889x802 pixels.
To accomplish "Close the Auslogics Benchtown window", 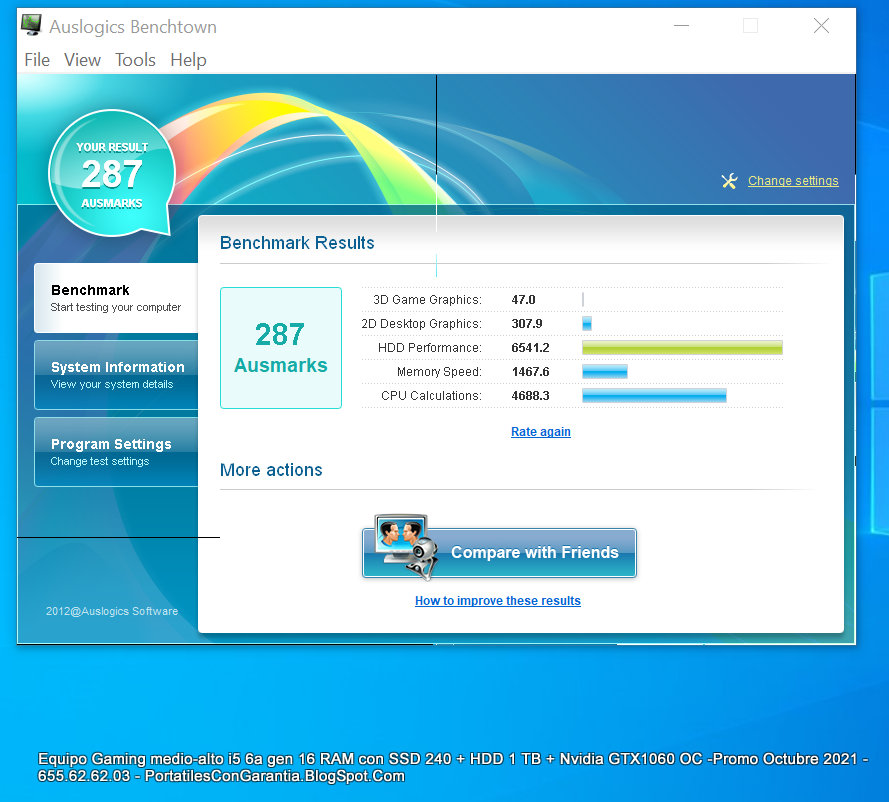I will pyautogui.click(x=822, y=26).
